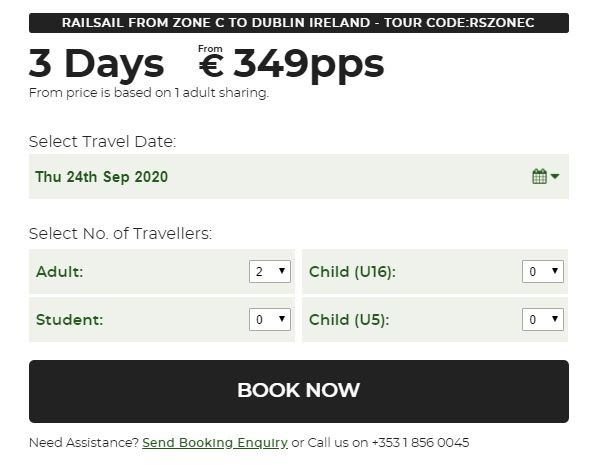This screenshot has height=465, width=591.
Task: Open the Child (U16) count dropdown
Action: pos(543,271)
